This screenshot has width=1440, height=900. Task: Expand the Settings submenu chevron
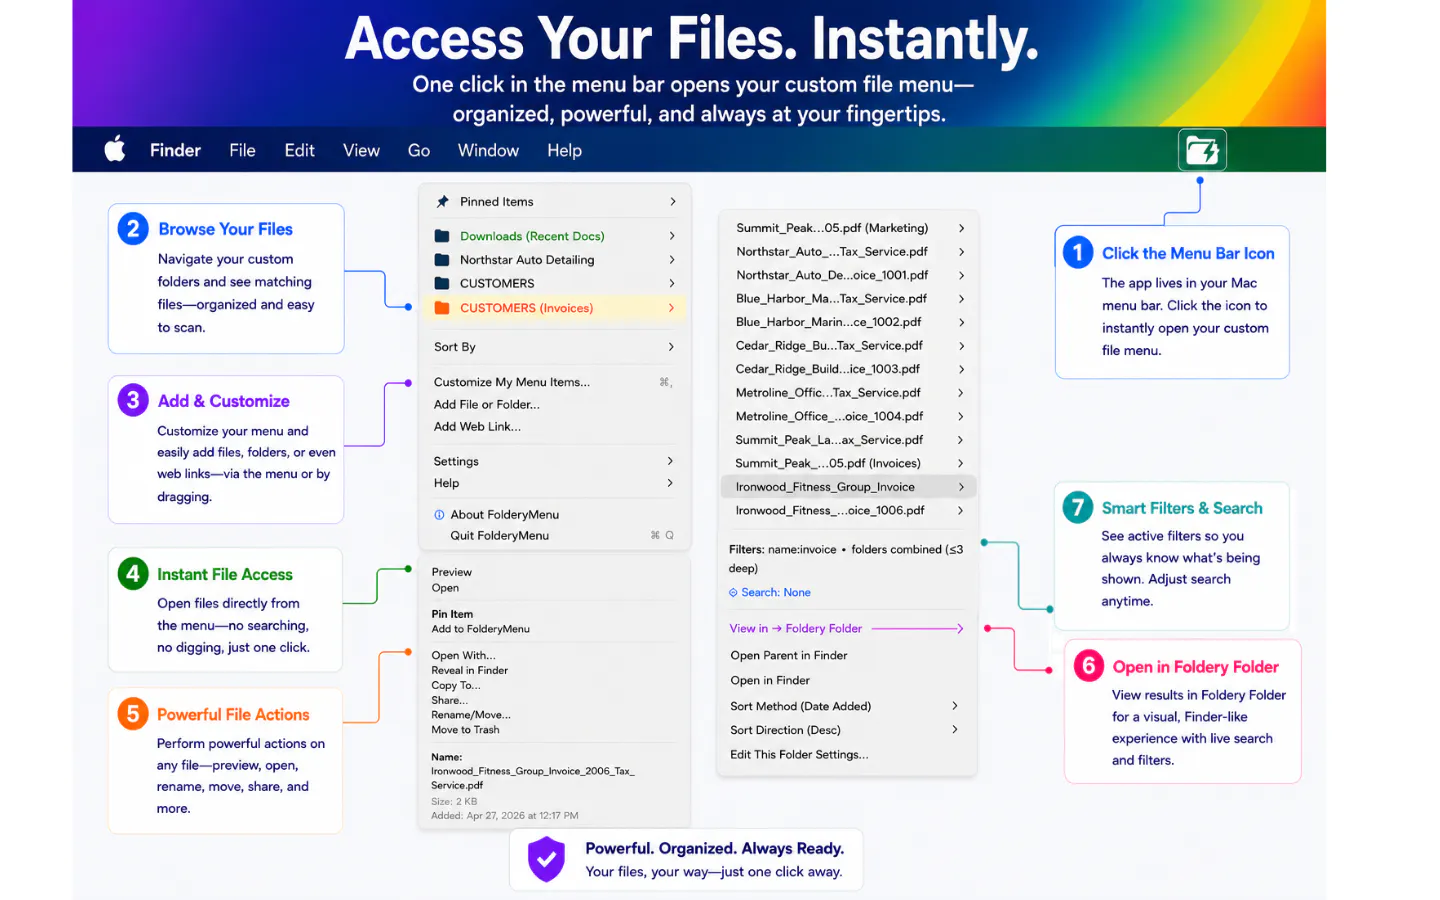click(670, 461)
